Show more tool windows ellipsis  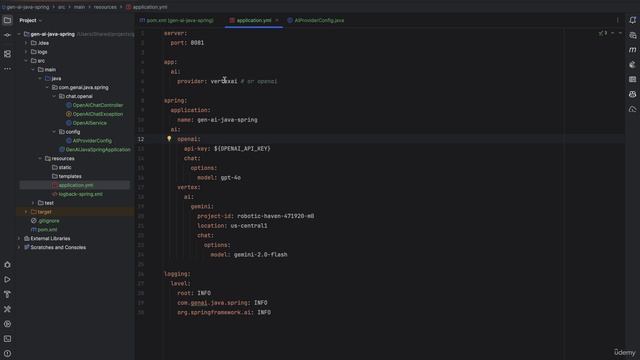[x=7, y=69]
